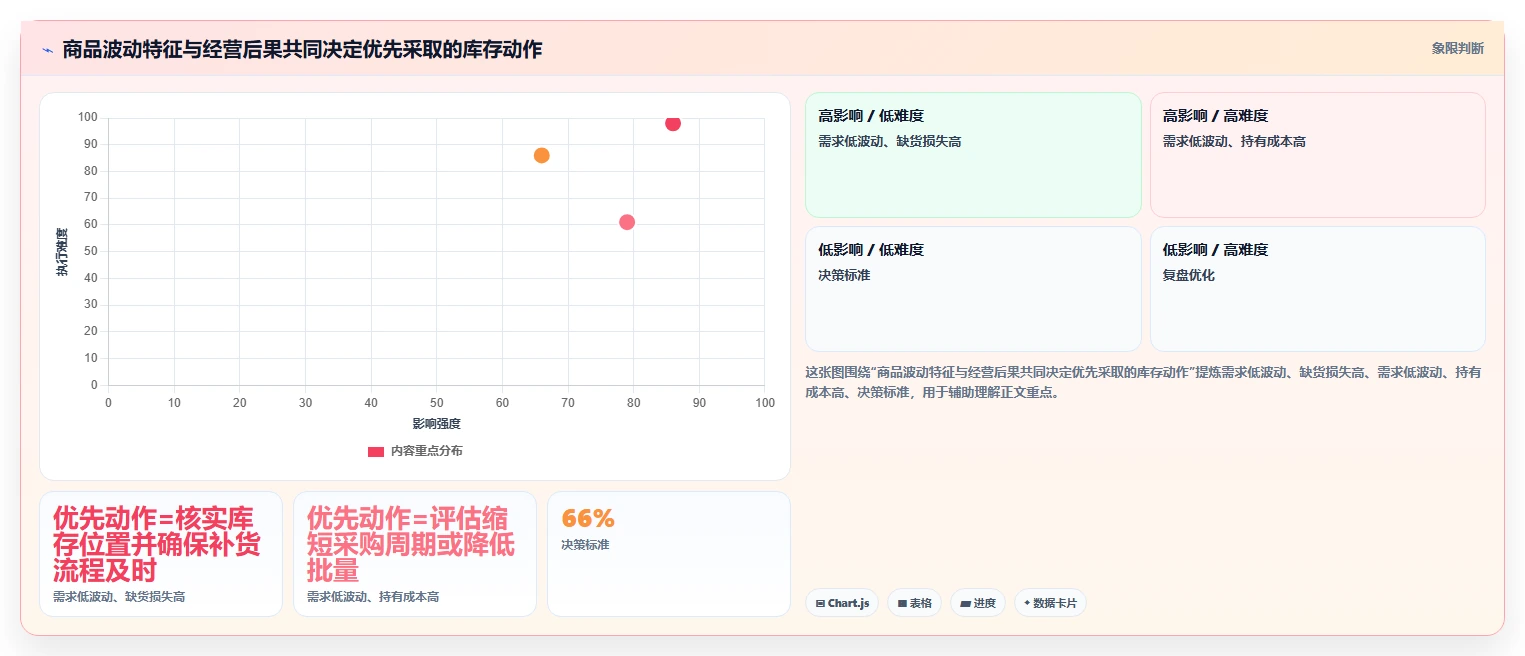Click the lightning icon beside the title
This screenshot has height=656, width=1525.
(47, 49)
